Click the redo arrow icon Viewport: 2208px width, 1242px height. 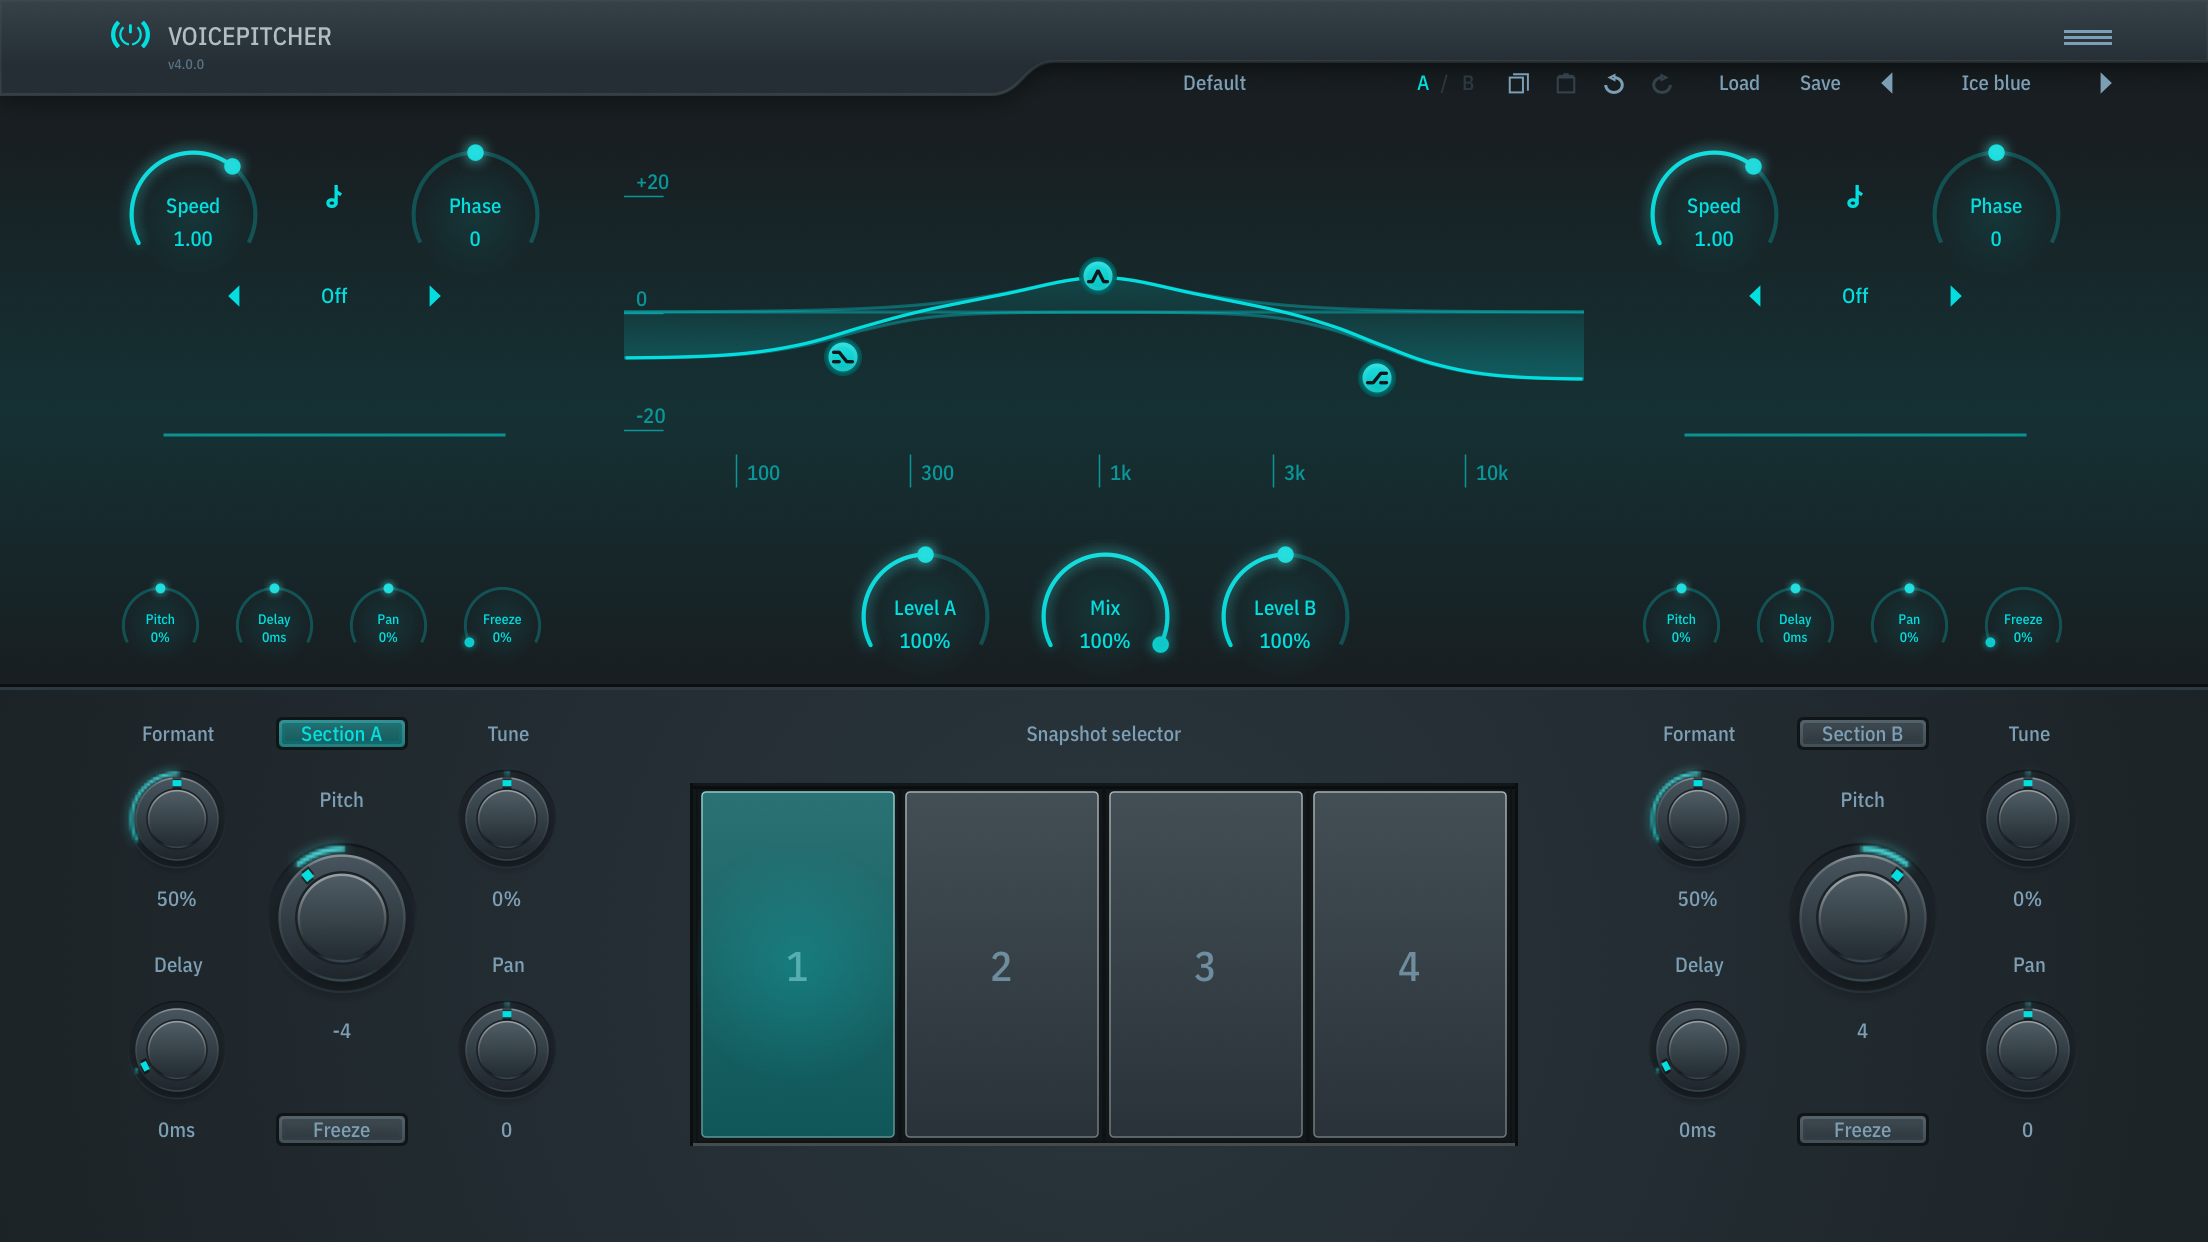pyautogui.click(x=1662, y=84)
